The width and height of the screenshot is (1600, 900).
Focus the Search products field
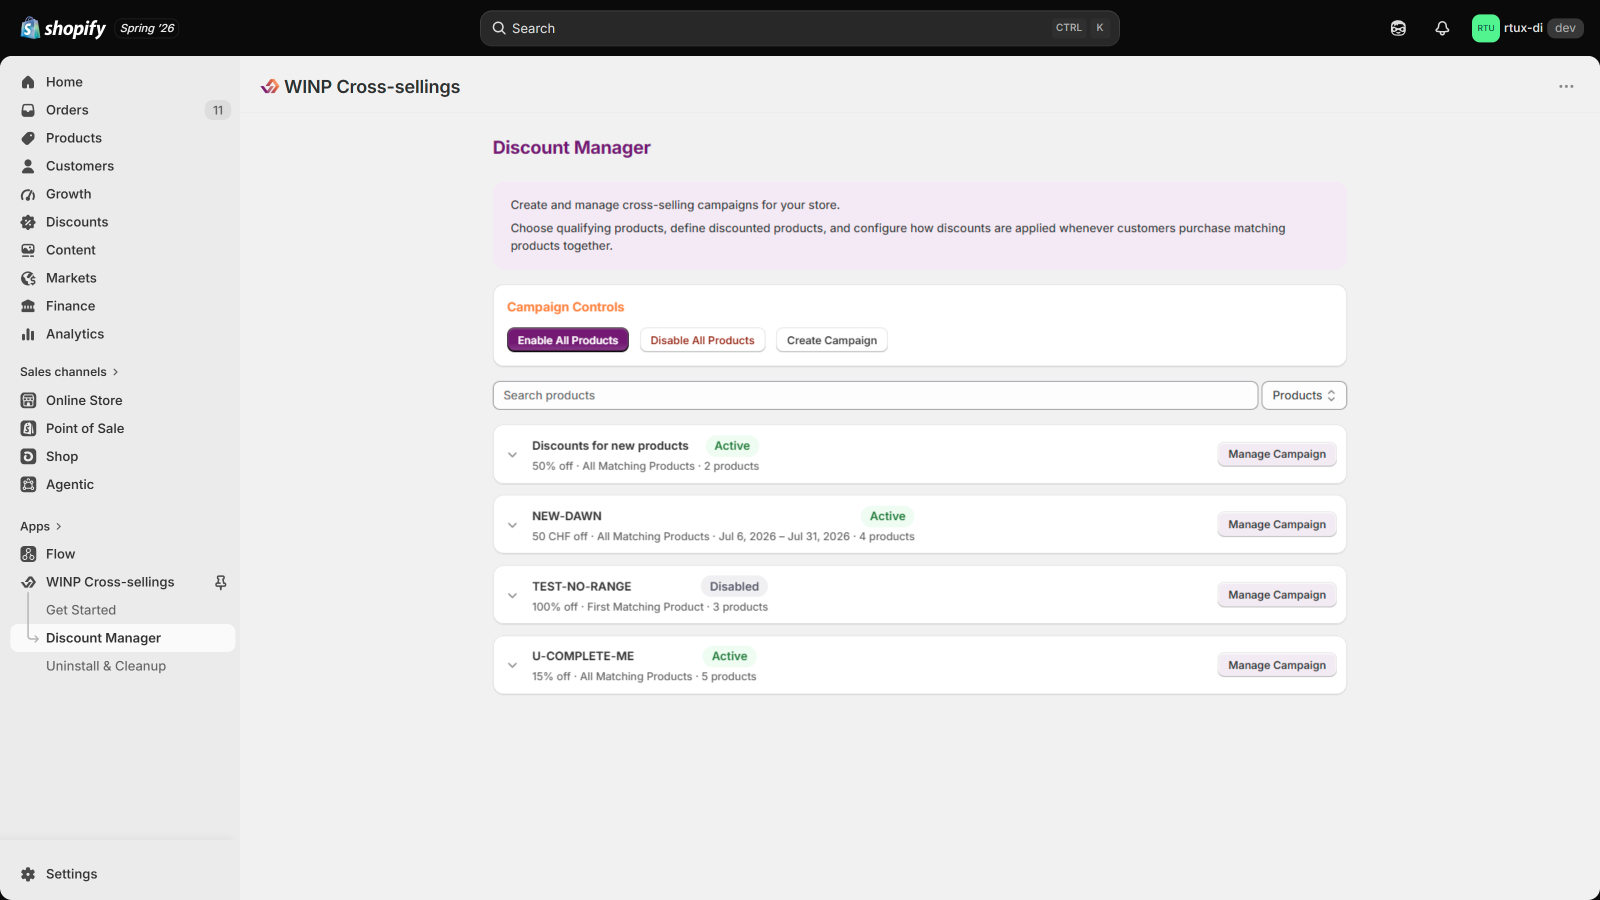tap(875, 395)
